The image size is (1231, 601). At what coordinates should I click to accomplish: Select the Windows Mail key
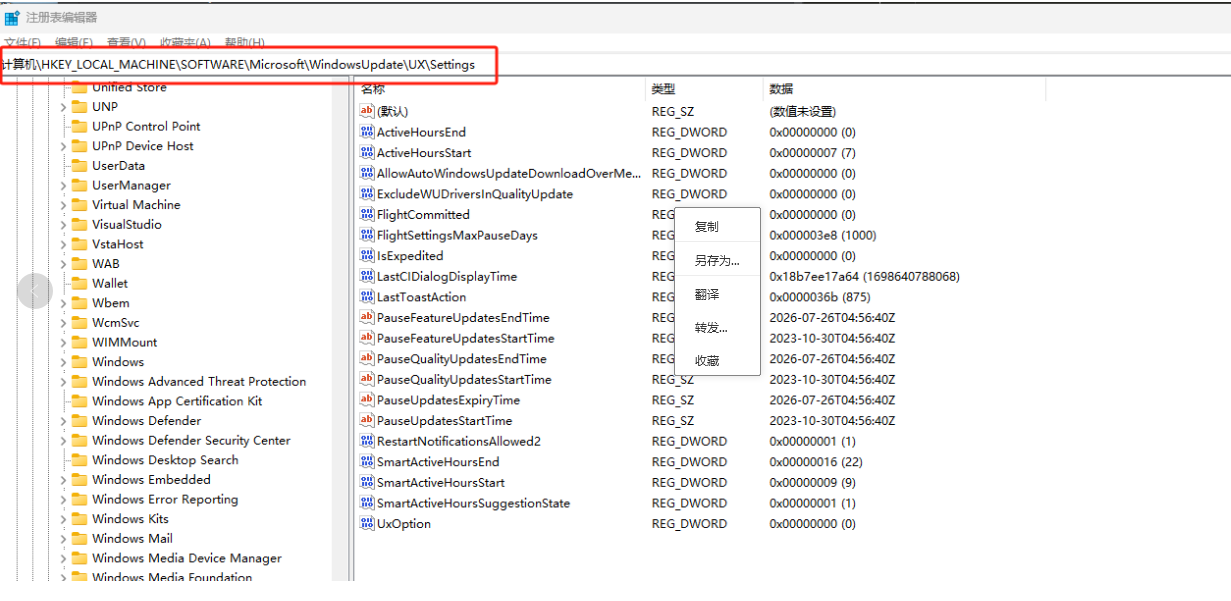[x=132, y=539]
